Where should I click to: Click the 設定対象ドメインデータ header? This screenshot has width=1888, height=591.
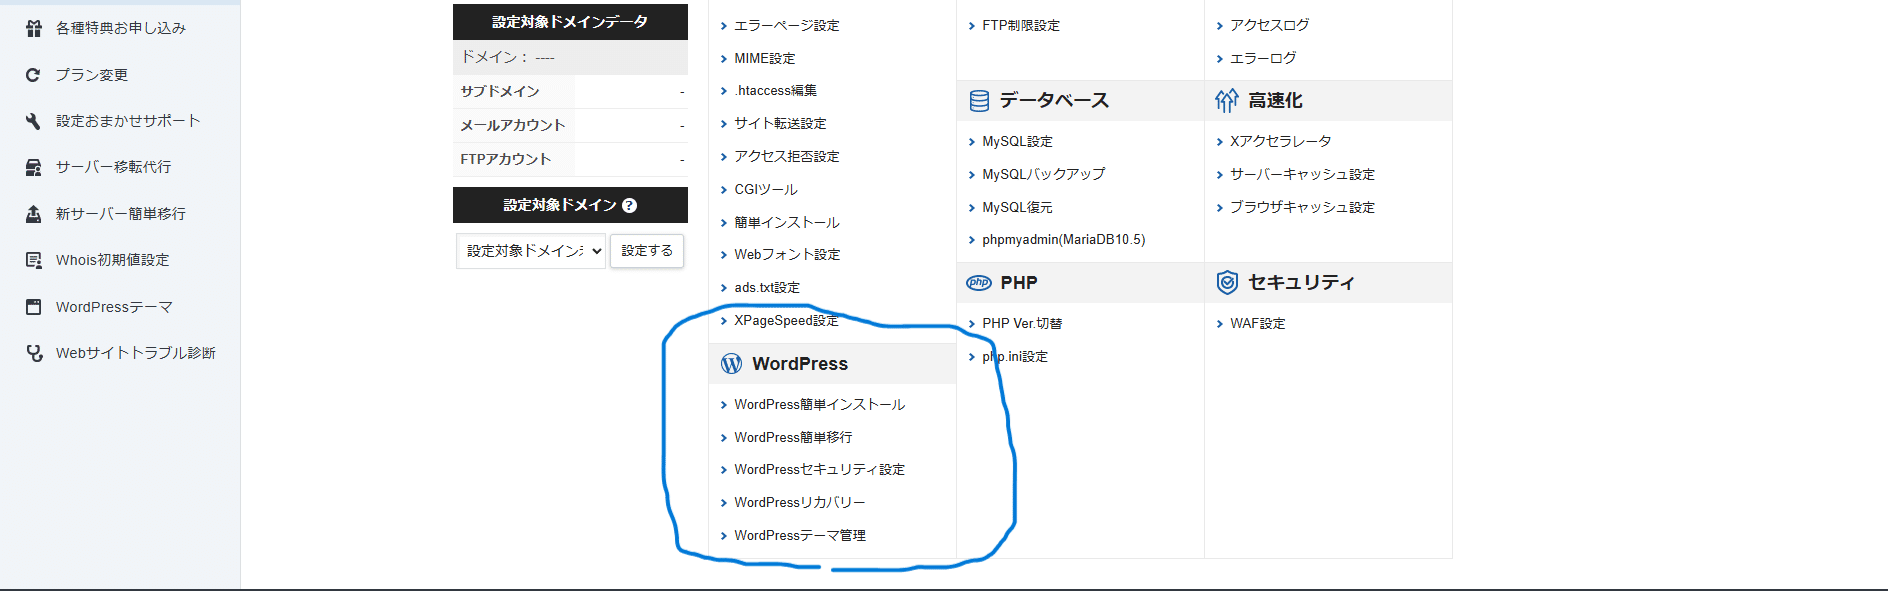click(x=570, y=22)
